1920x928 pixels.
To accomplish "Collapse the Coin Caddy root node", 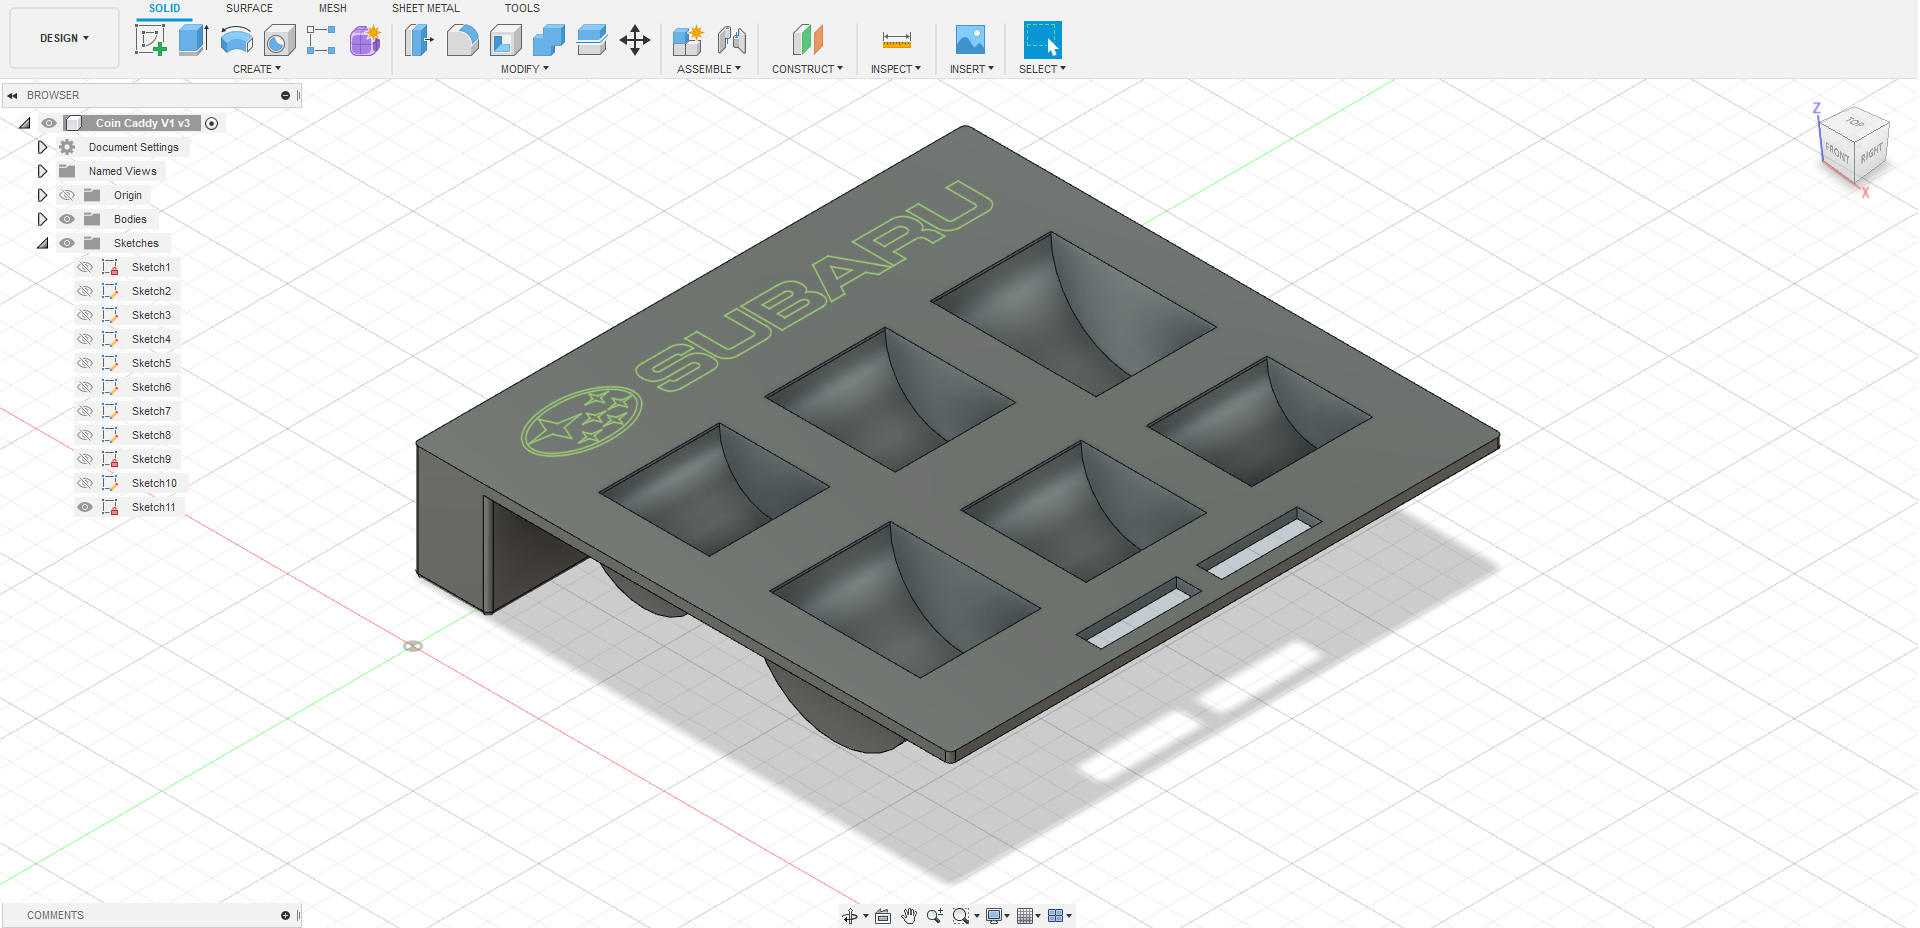I will [x=24, y=123].
